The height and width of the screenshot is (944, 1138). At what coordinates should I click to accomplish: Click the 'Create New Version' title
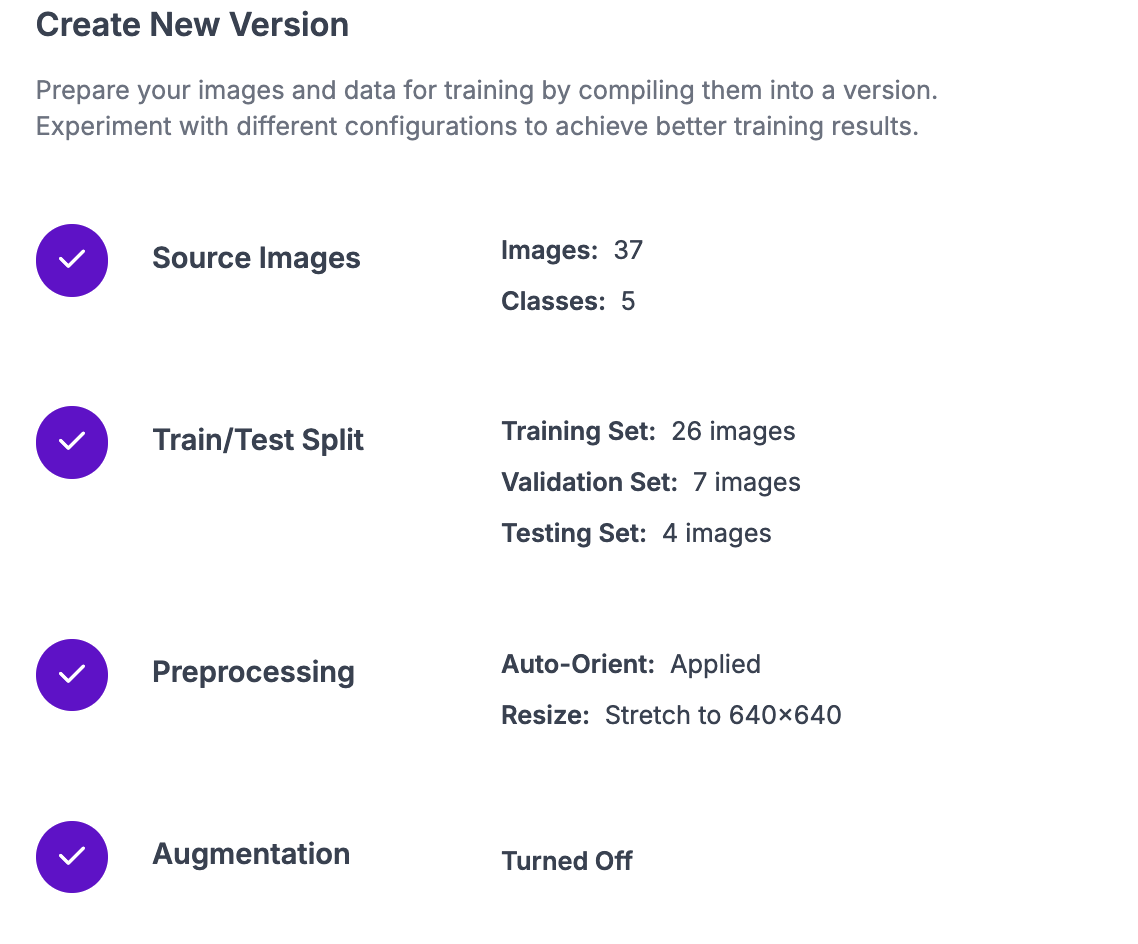coord(192,25)
